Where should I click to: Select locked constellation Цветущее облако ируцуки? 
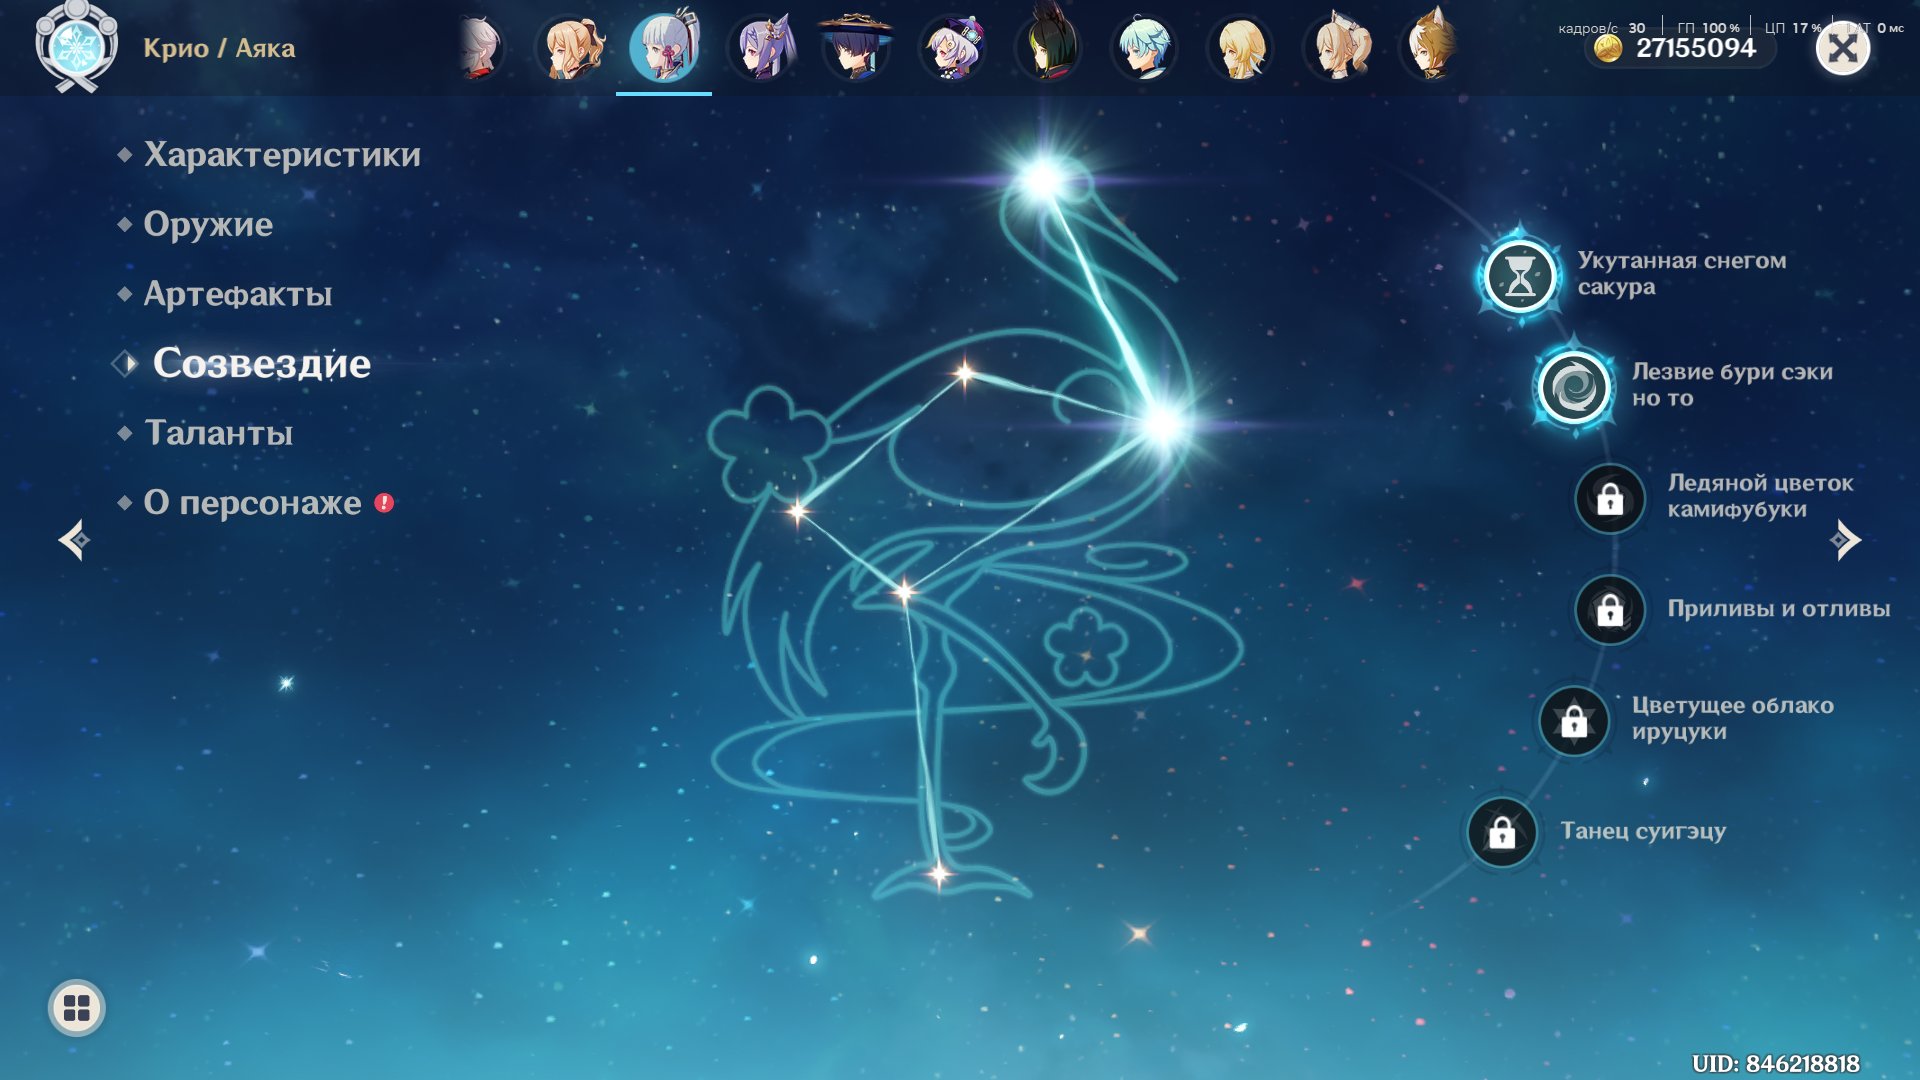pos(1574,720)
